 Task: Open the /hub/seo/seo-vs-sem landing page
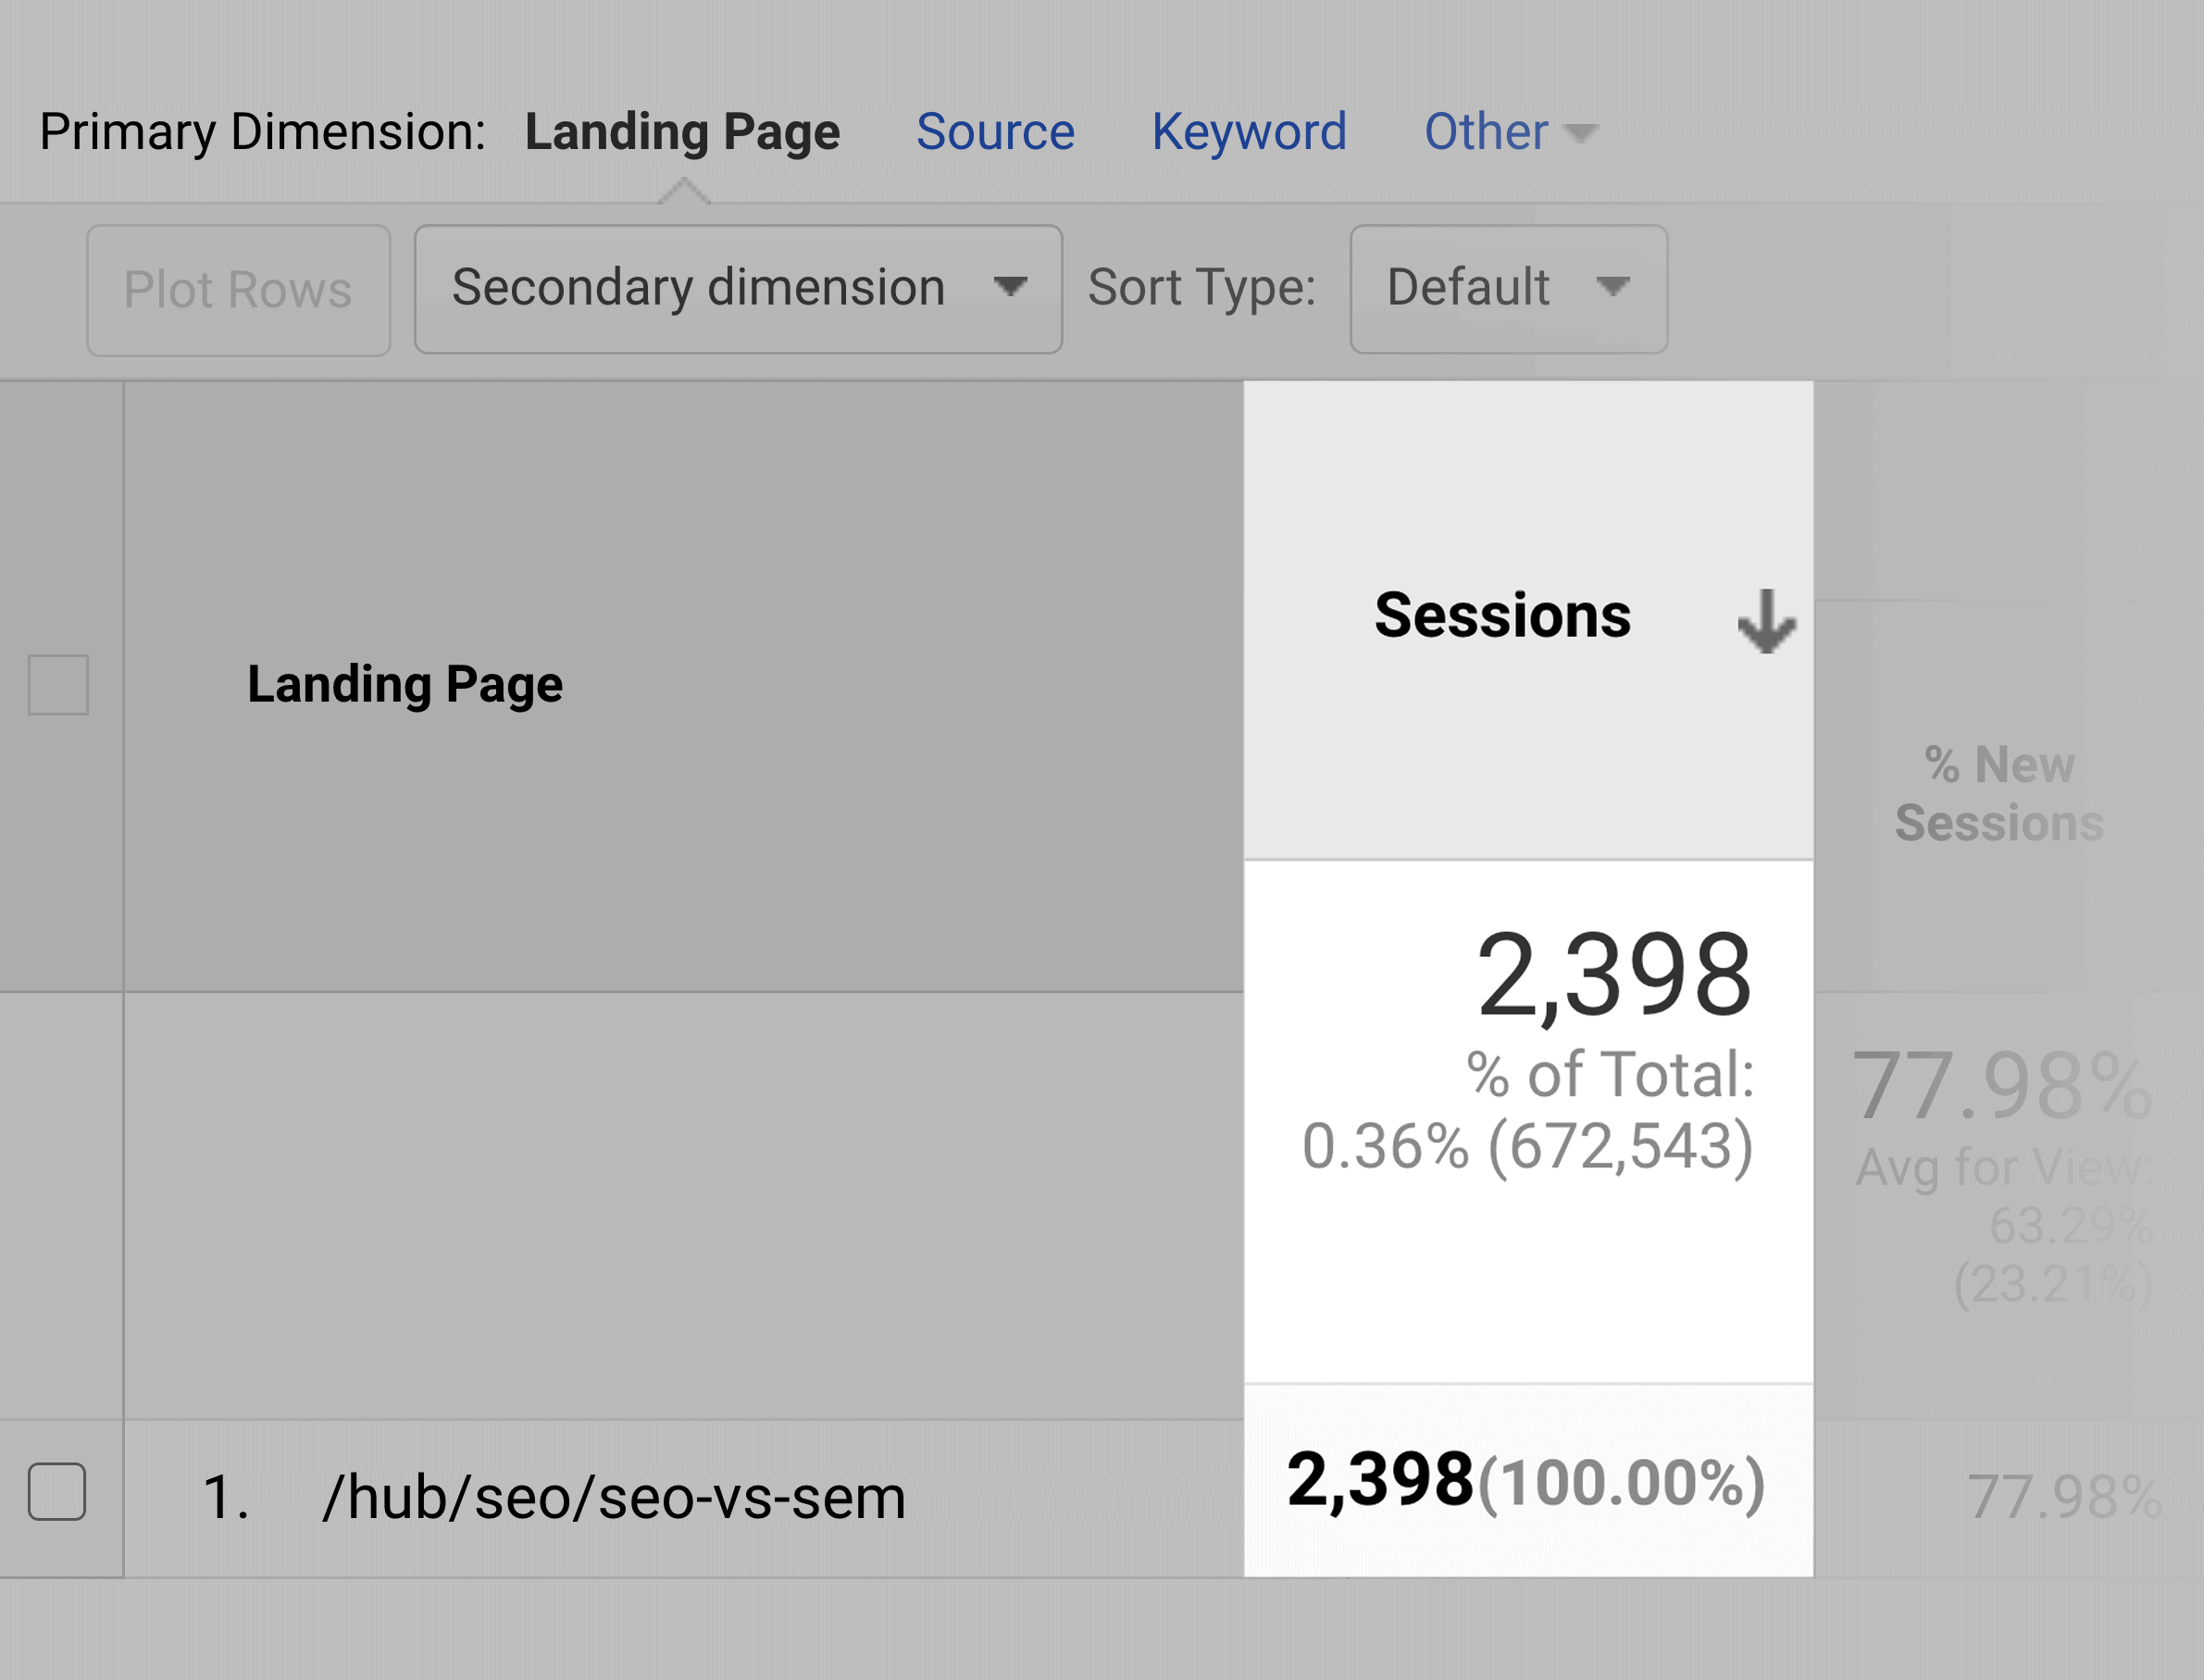click(x=554, y=1495)
